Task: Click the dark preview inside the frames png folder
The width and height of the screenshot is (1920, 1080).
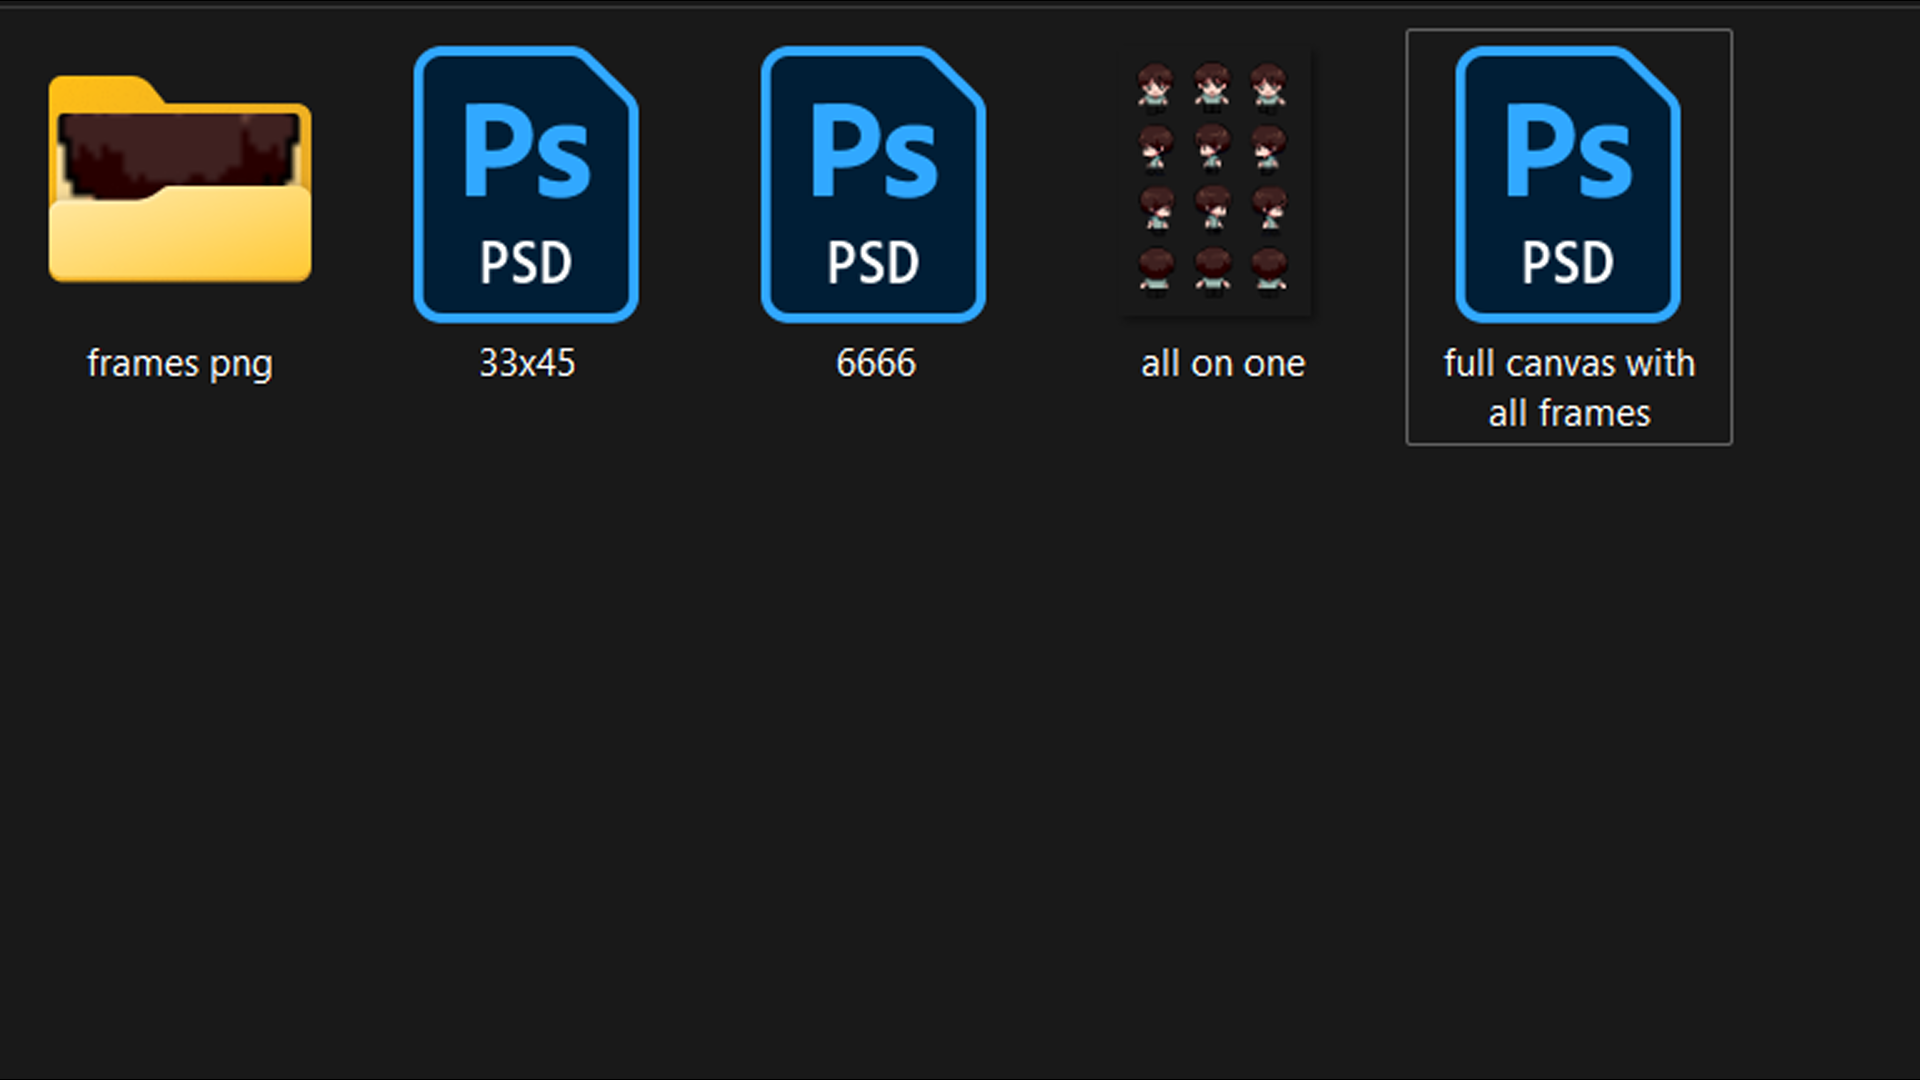Action: tap(180, 152)
